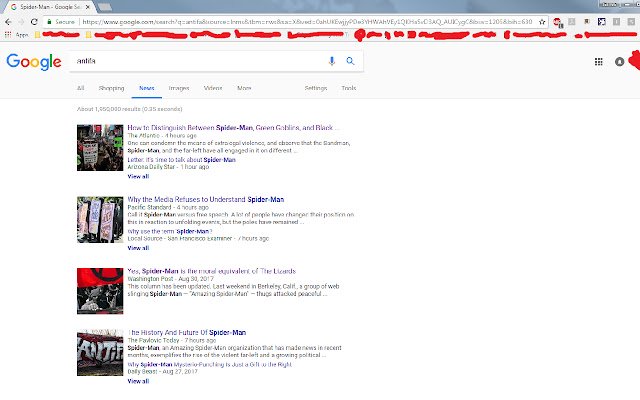Open the Atlantic article about Distinguishing Spider-Man
640x400 pixels.
[233, 128]
